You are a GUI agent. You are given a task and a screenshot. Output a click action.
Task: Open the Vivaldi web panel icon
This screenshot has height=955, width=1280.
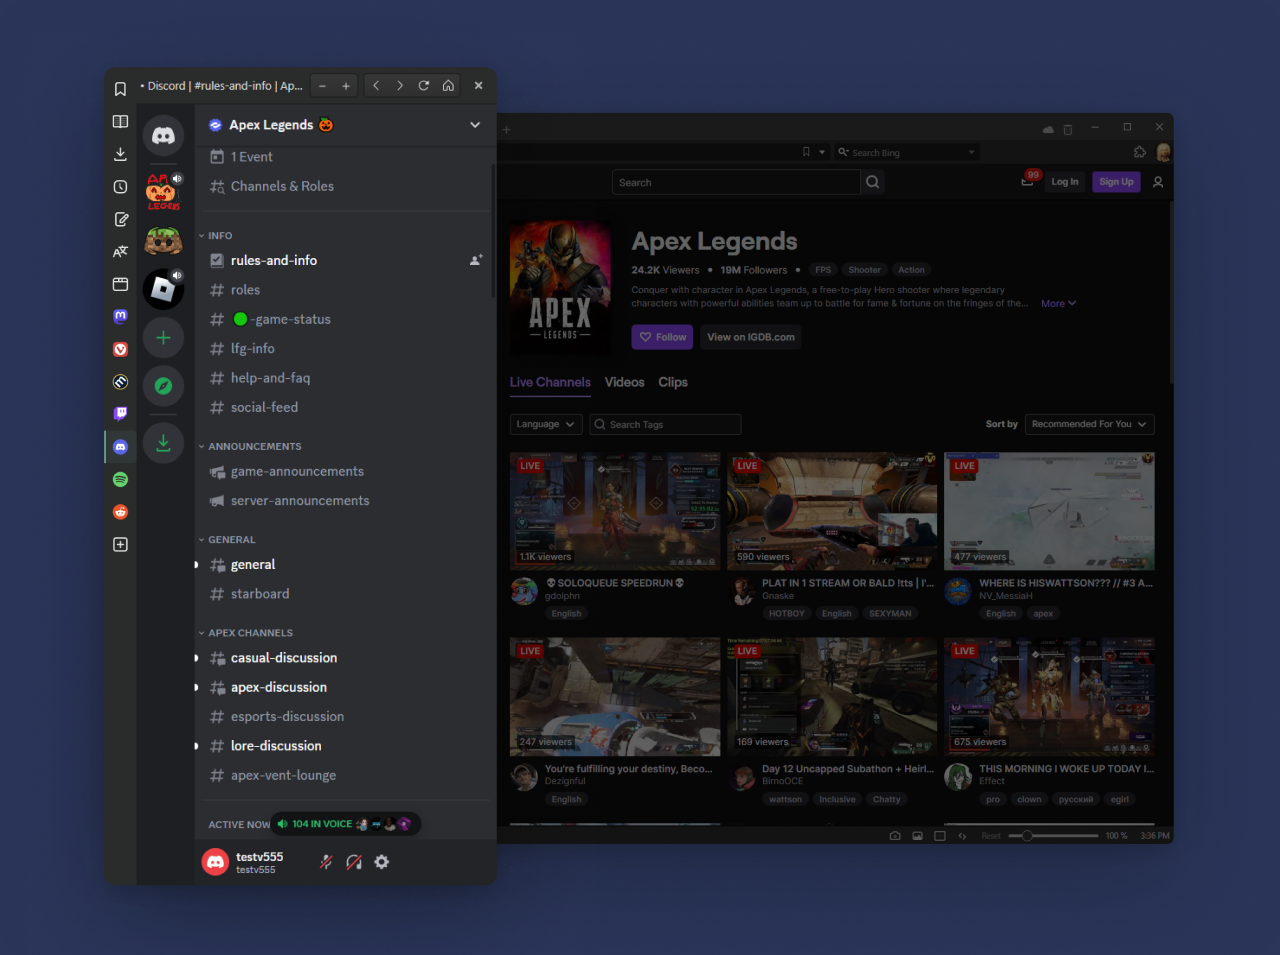pyautogui.click(x=120, y=349)
